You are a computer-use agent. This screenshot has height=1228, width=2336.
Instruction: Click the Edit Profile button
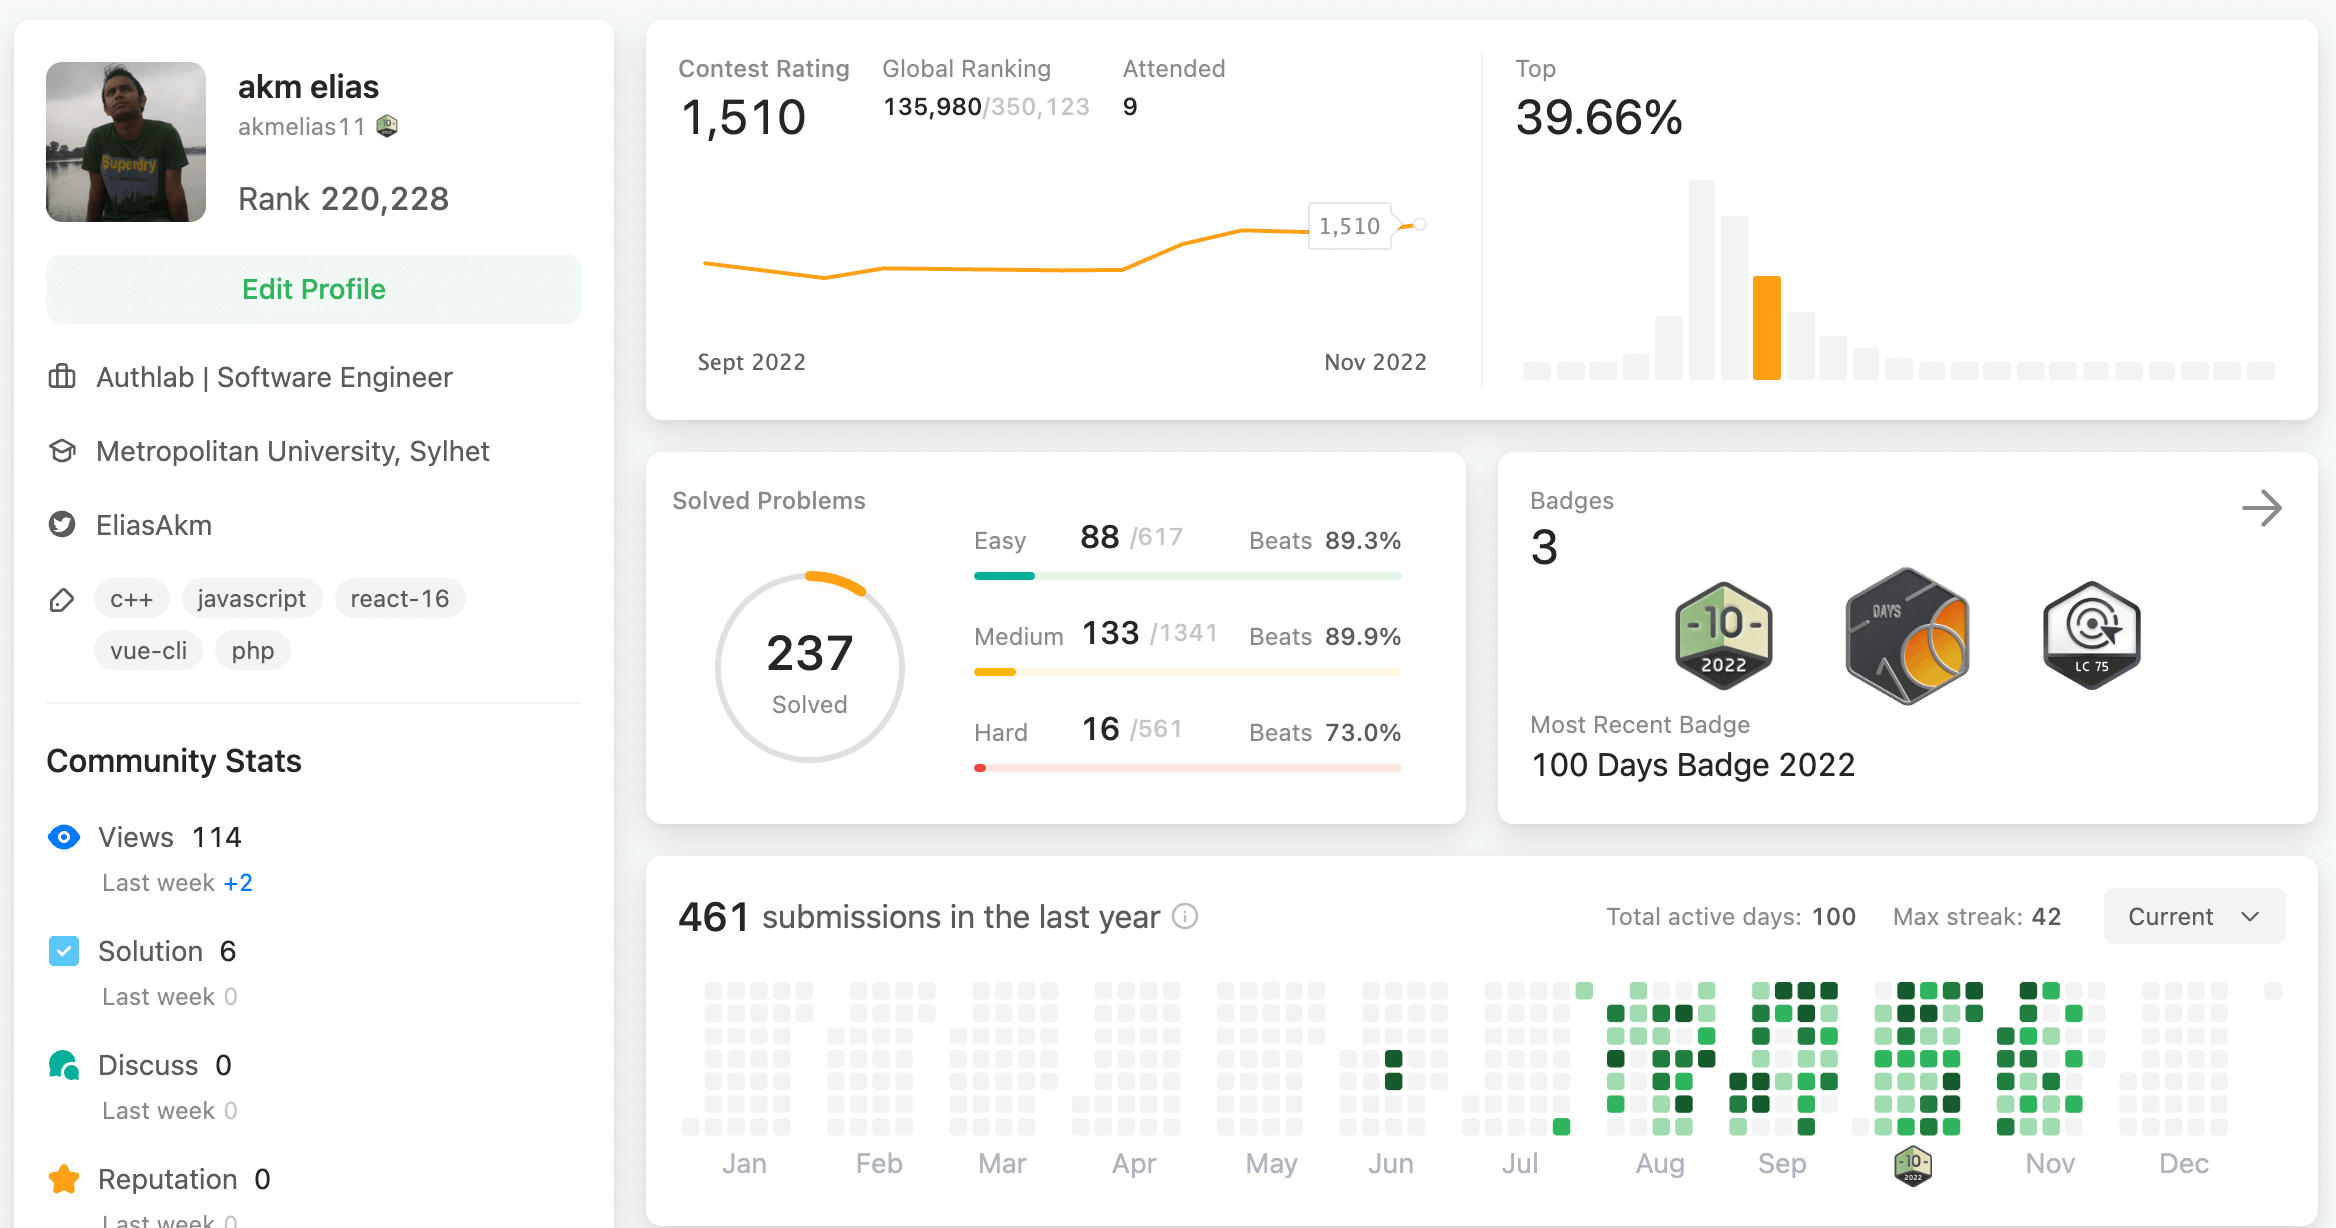(x=314, y=289)
